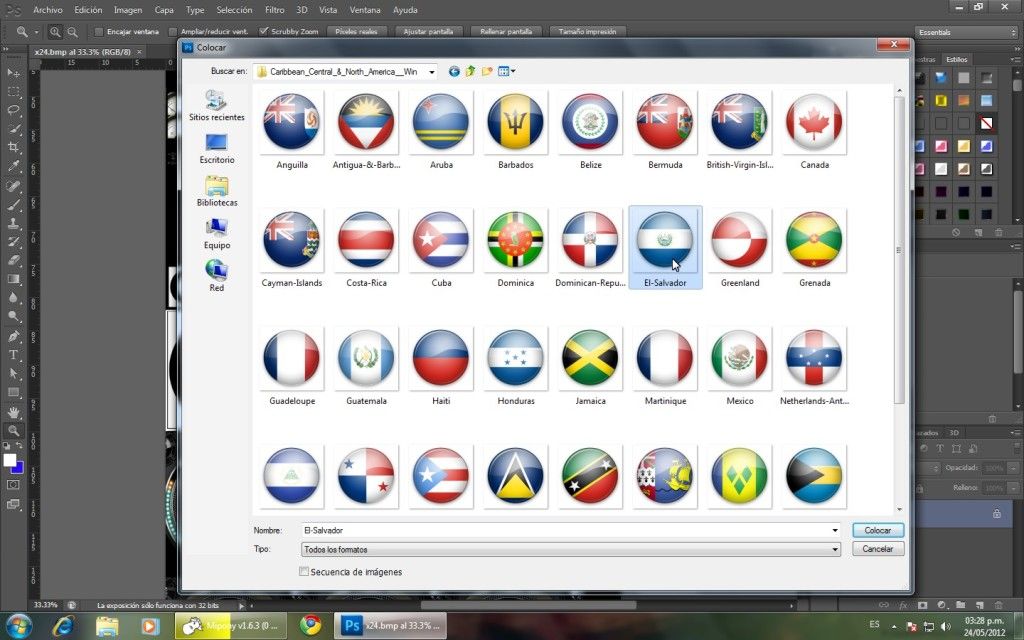The image size is (1024, 640).
Task: Enable Encajar ventana checkbox
Action: [x=99, y=31]
